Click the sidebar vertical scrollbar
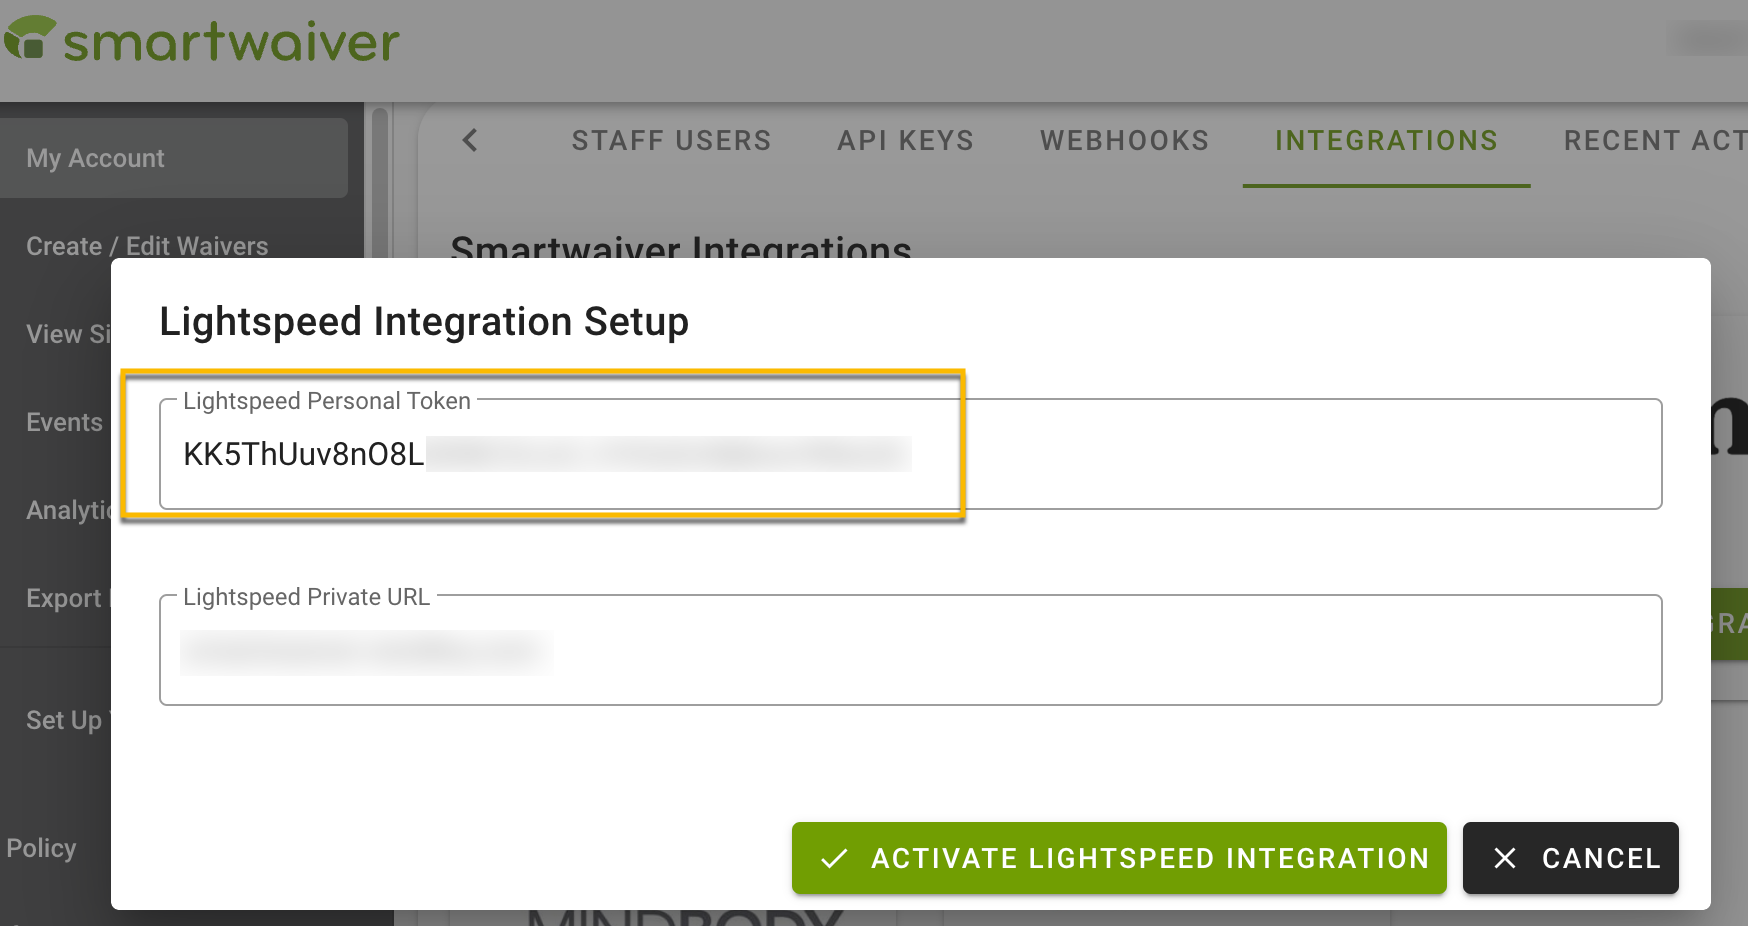 [379, 180]
